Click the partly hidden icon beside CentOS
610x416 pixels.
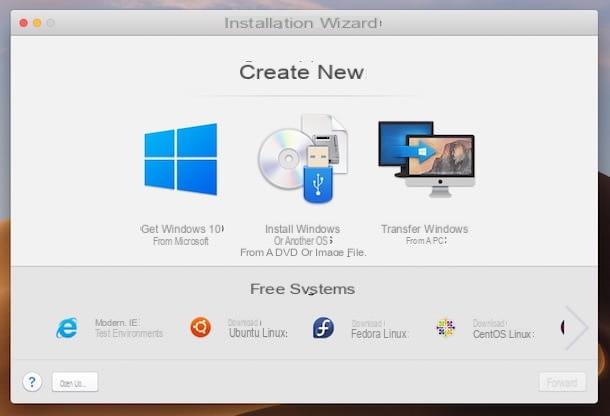point(563,327)
